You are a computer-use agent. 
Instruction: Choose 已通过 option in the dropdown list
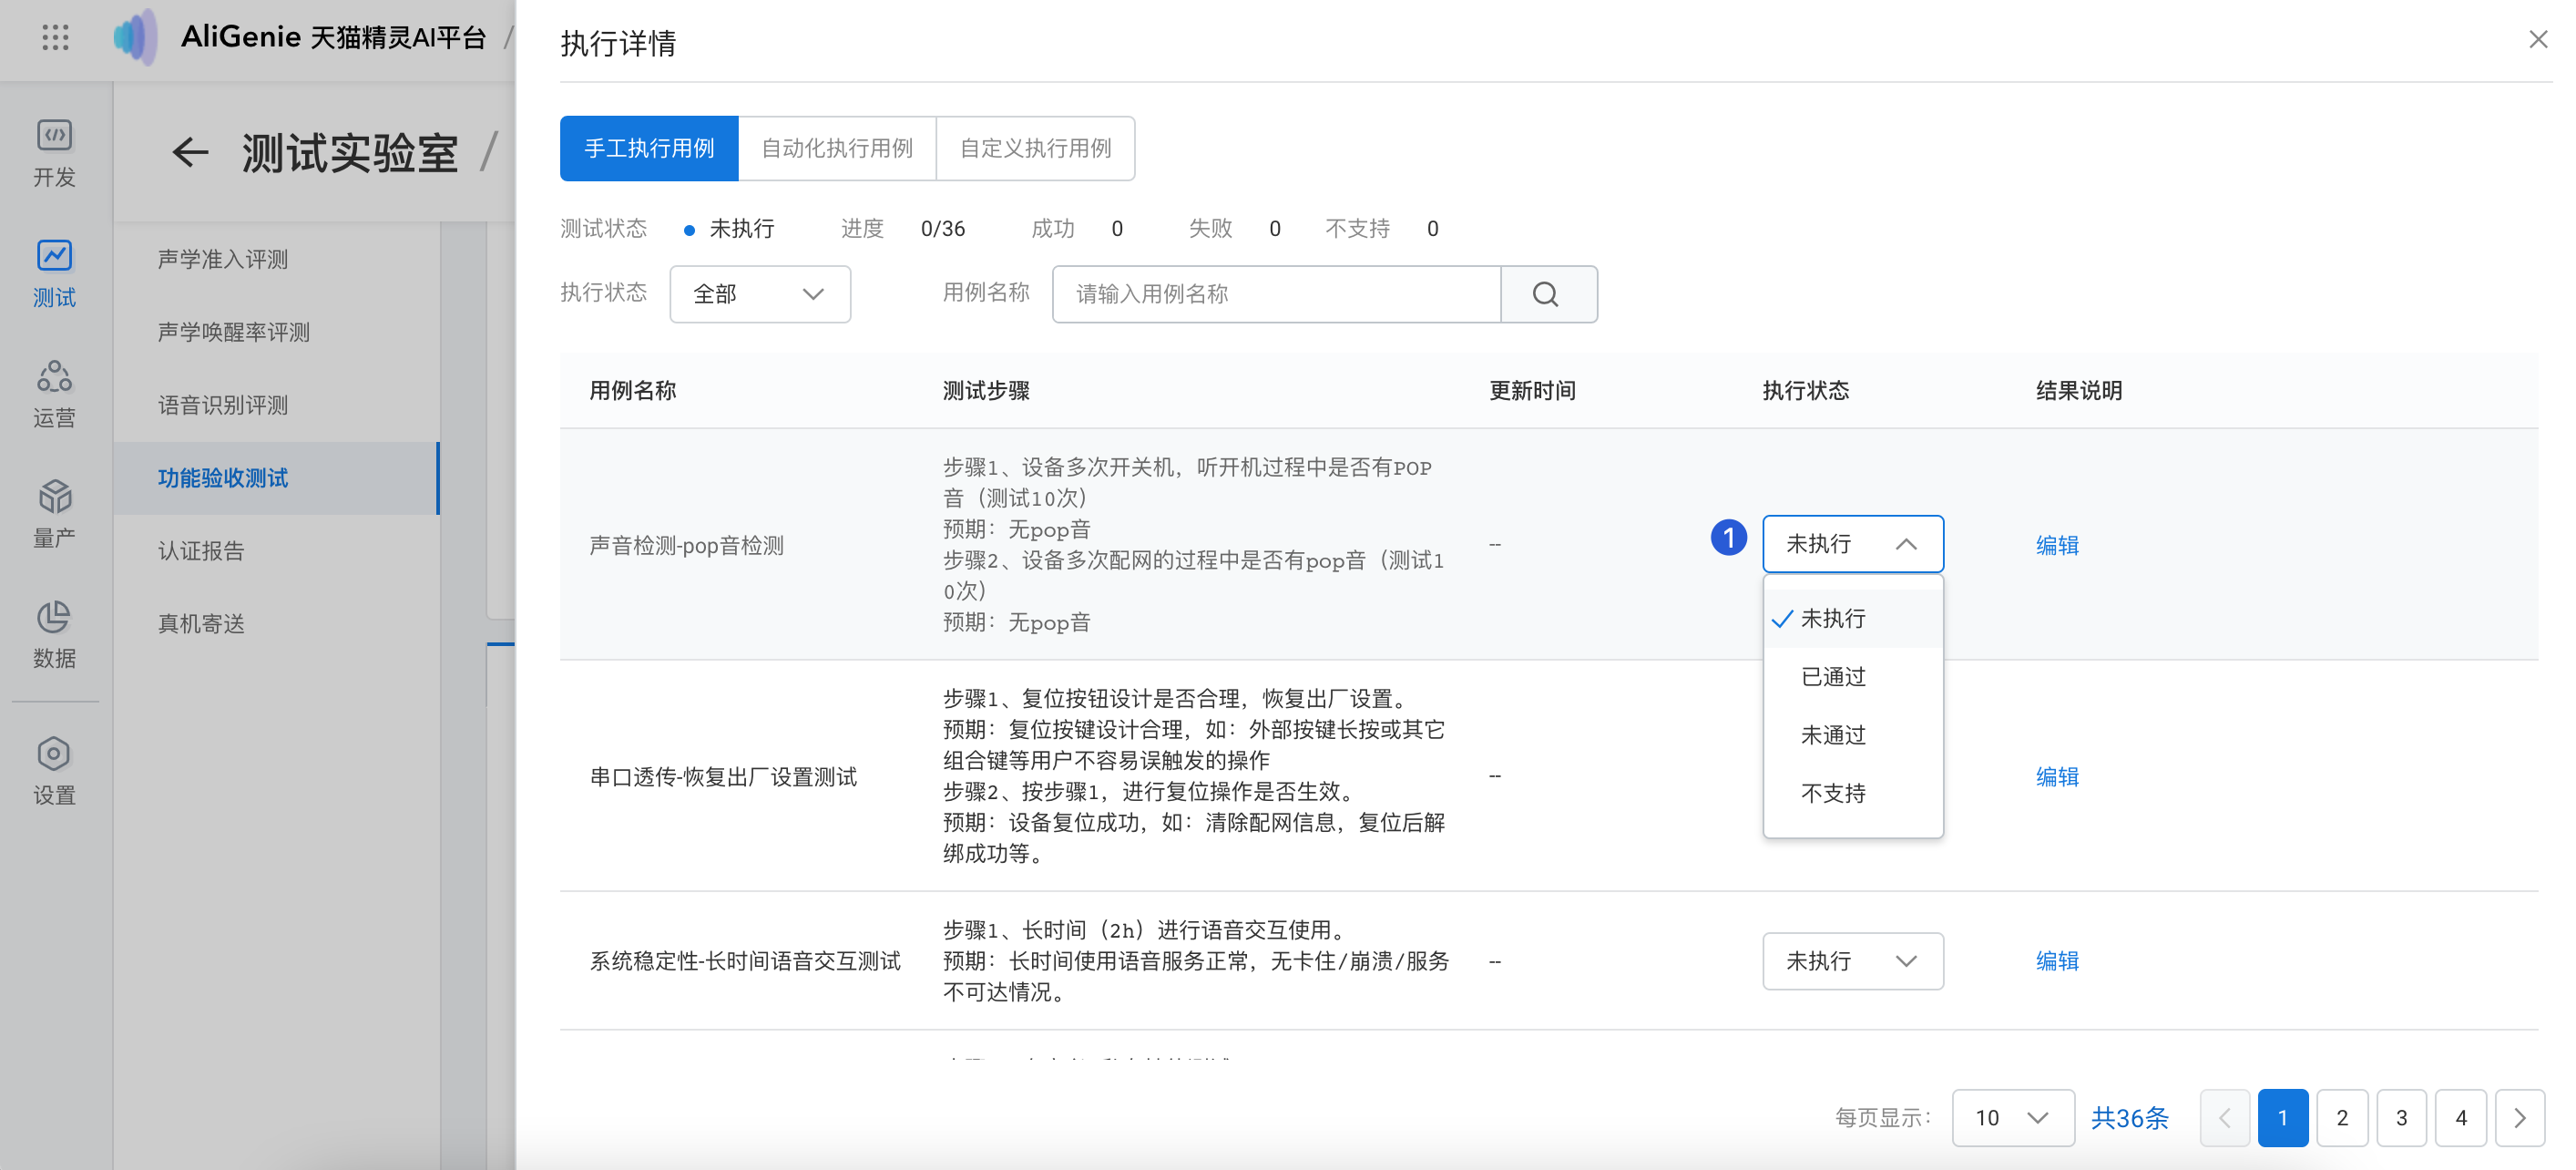(1853, 677)
